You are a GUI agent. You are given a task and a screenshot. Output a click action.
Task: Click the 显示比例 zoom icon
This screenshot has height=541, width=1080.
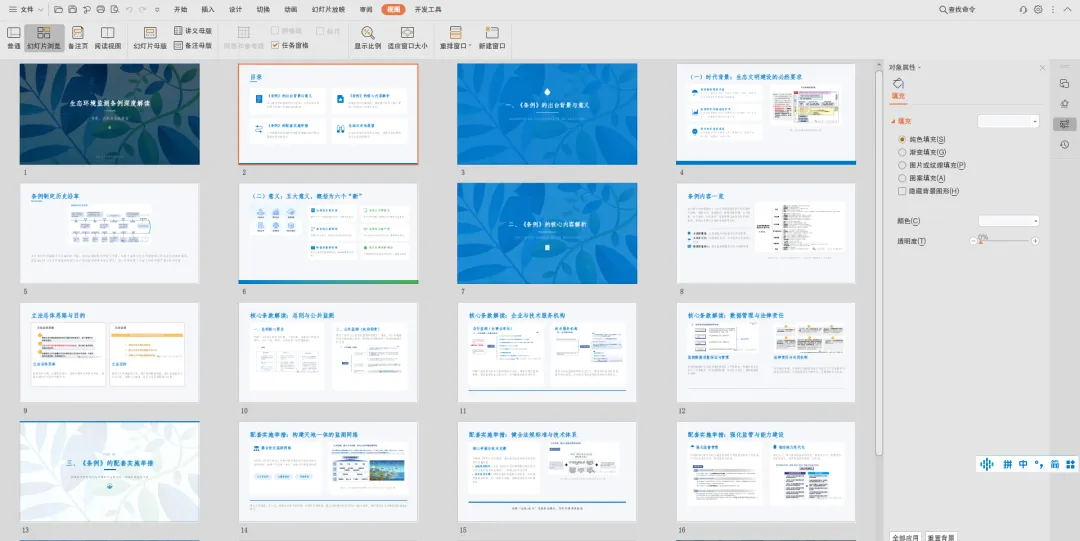(368, 32)
